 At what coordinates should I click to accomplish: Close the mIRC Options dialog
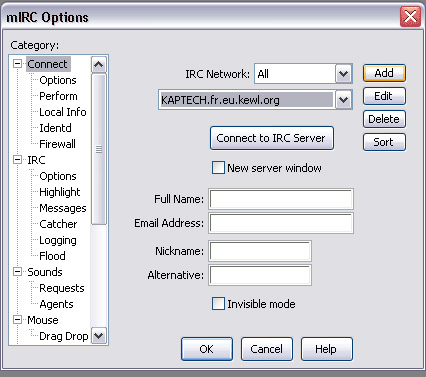coord(410,17)
